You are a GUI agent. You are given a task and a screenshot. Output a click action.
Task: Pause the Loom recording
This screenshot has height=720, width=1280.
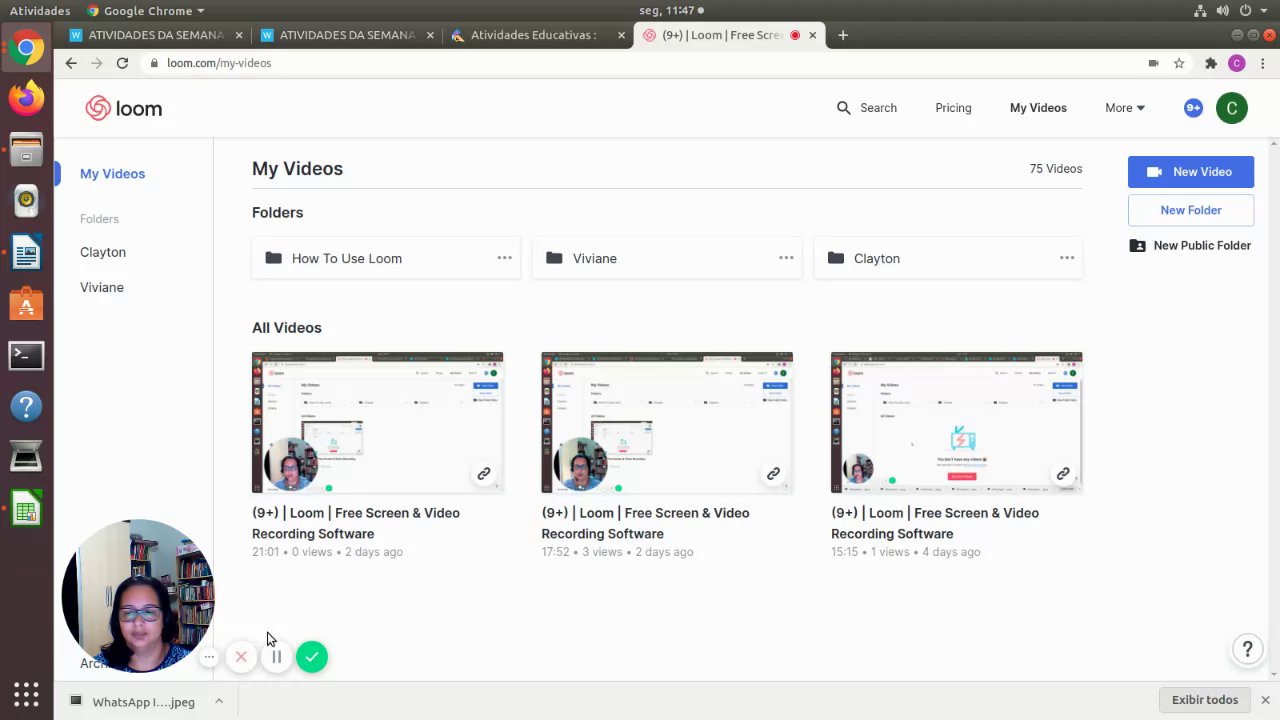[x=276, y=657]
